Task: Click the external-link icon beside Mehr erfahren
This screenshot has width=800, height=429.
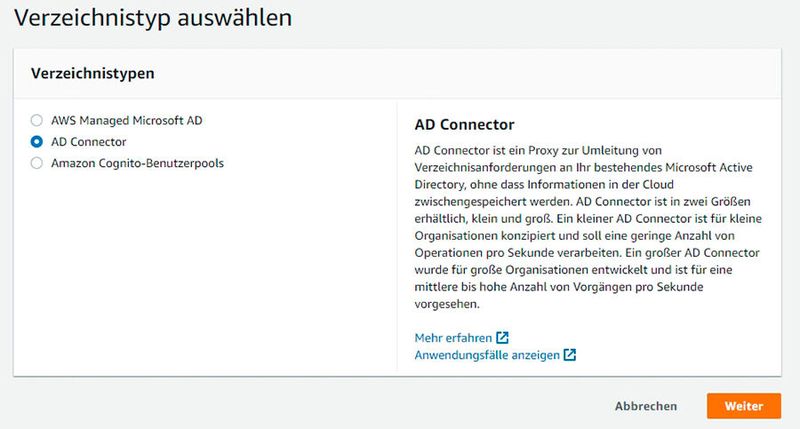Action: pos(503,337)
